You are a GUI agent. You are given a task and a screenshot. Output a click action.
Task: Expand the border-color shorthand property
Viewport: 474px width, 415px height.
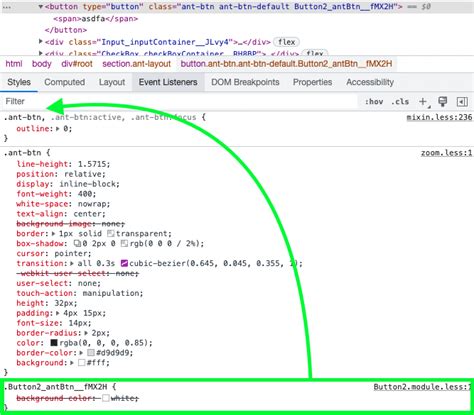click(81, 353)
